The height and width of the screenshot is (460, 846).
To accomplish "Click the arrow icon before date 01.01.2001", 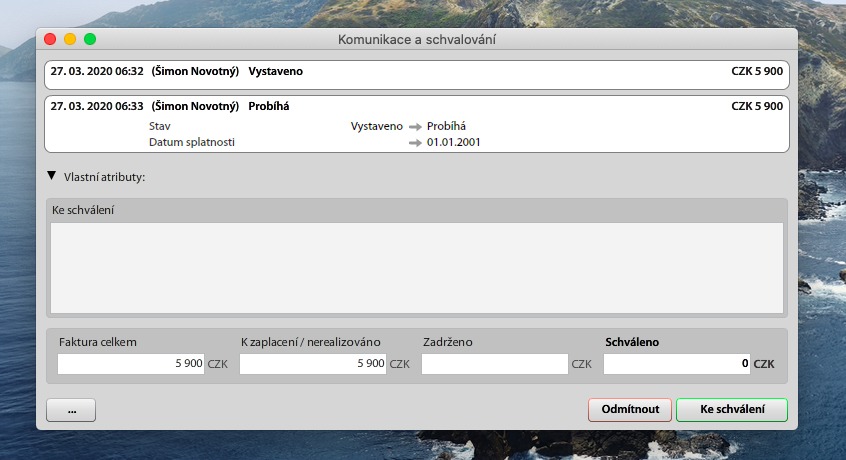I will pos(415,142).
